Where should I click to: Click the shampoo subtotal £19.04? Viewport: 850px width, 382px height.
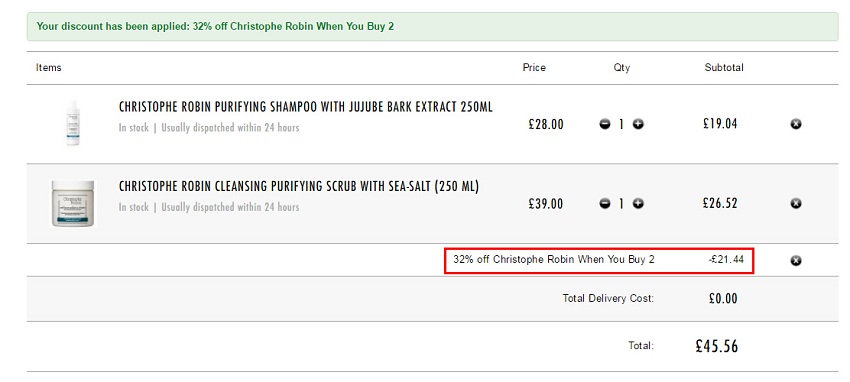pos(720,124)
